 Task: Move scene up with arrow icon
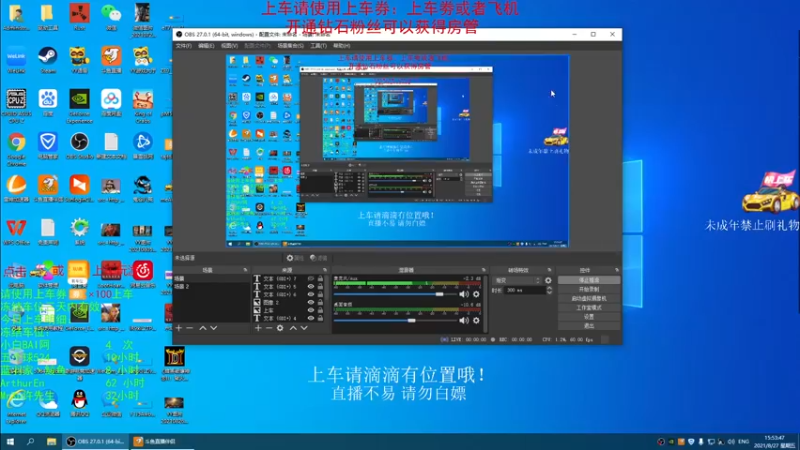(x=203, y=328)
